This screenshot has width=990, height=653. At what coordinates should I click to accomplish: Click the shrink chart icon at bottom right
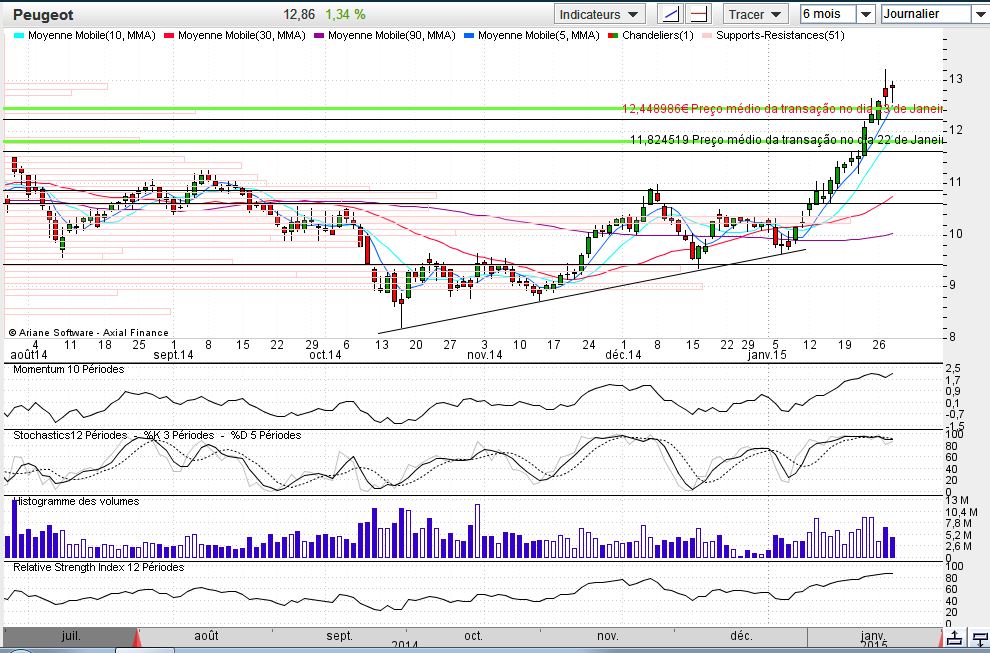tap(980, 638)
